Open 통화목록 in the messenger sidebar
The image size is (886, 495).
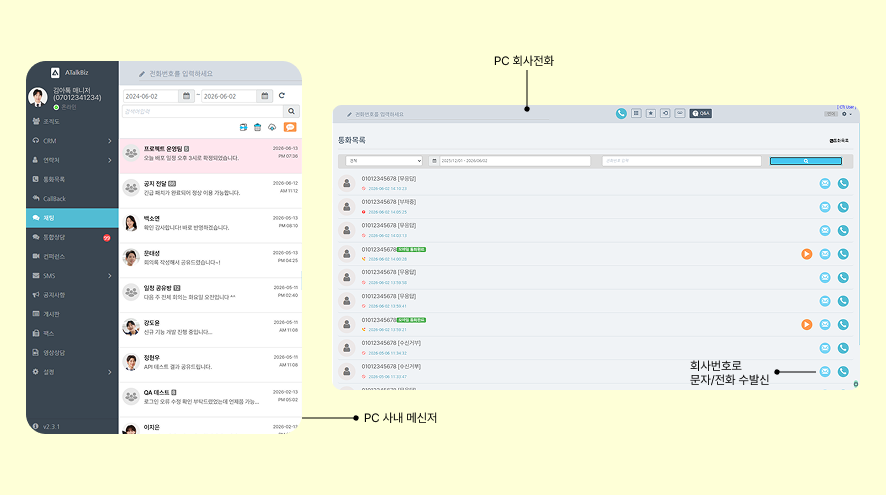pos(72,179)
